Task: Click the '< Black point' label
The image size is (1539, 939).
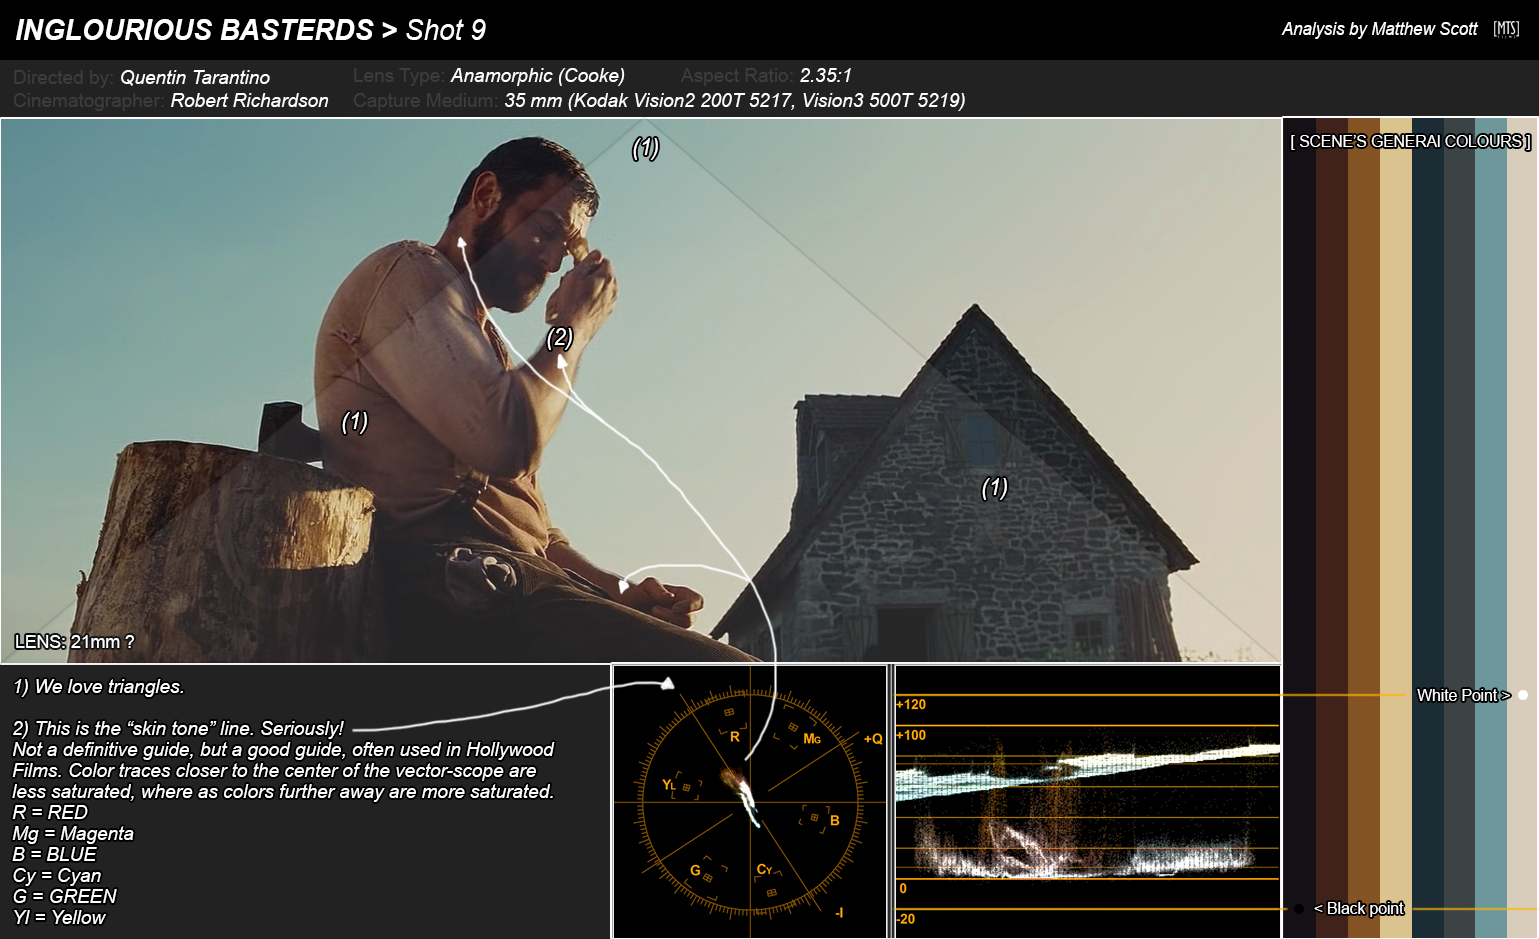Action: [1359, 908]
